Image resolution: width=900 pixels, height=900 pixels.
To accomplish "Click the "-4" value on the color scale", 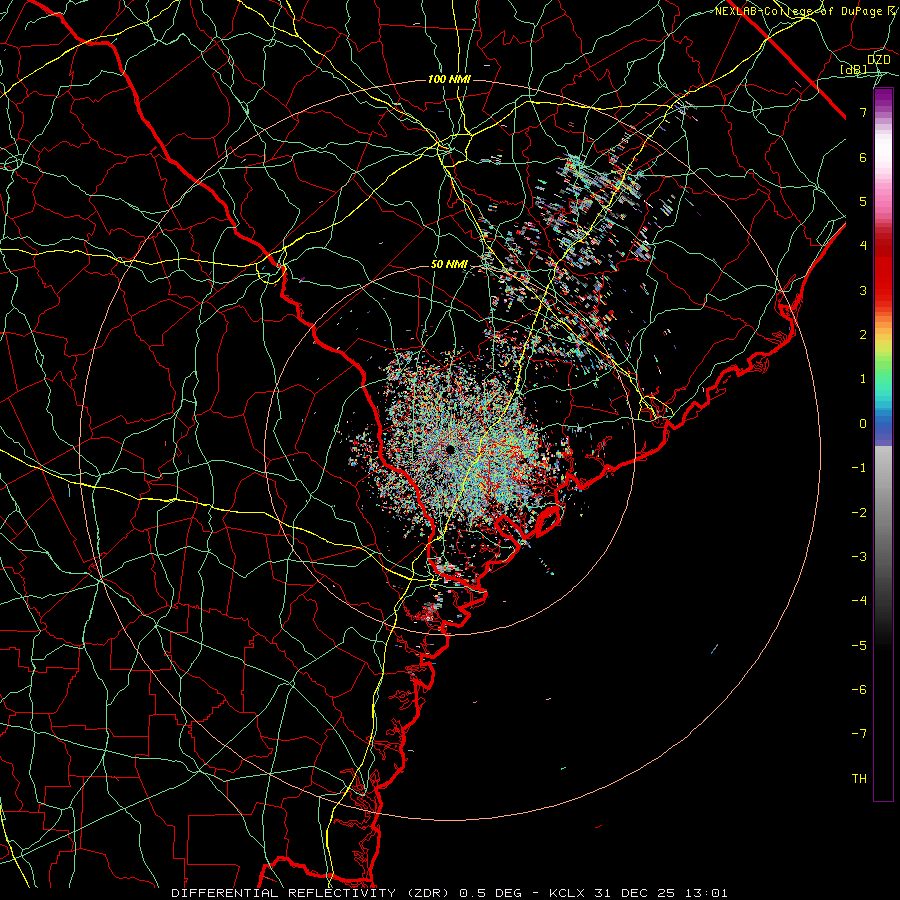I will 859,601.
